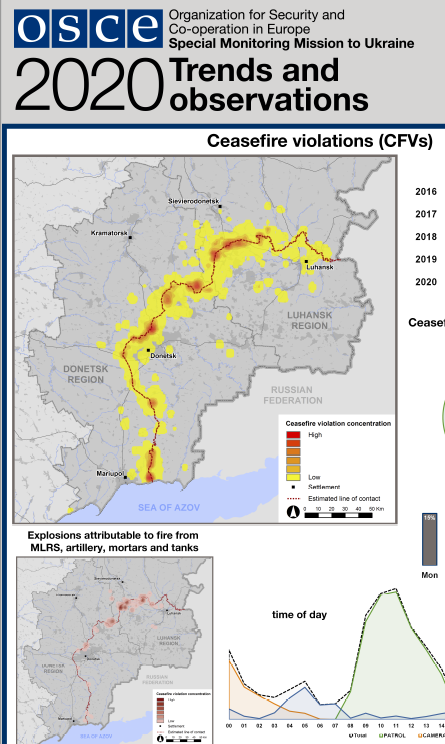This screenshot has width=445, height=744.
Task: Click the scale bar in the main map legend
Action: tap(338, 515)
